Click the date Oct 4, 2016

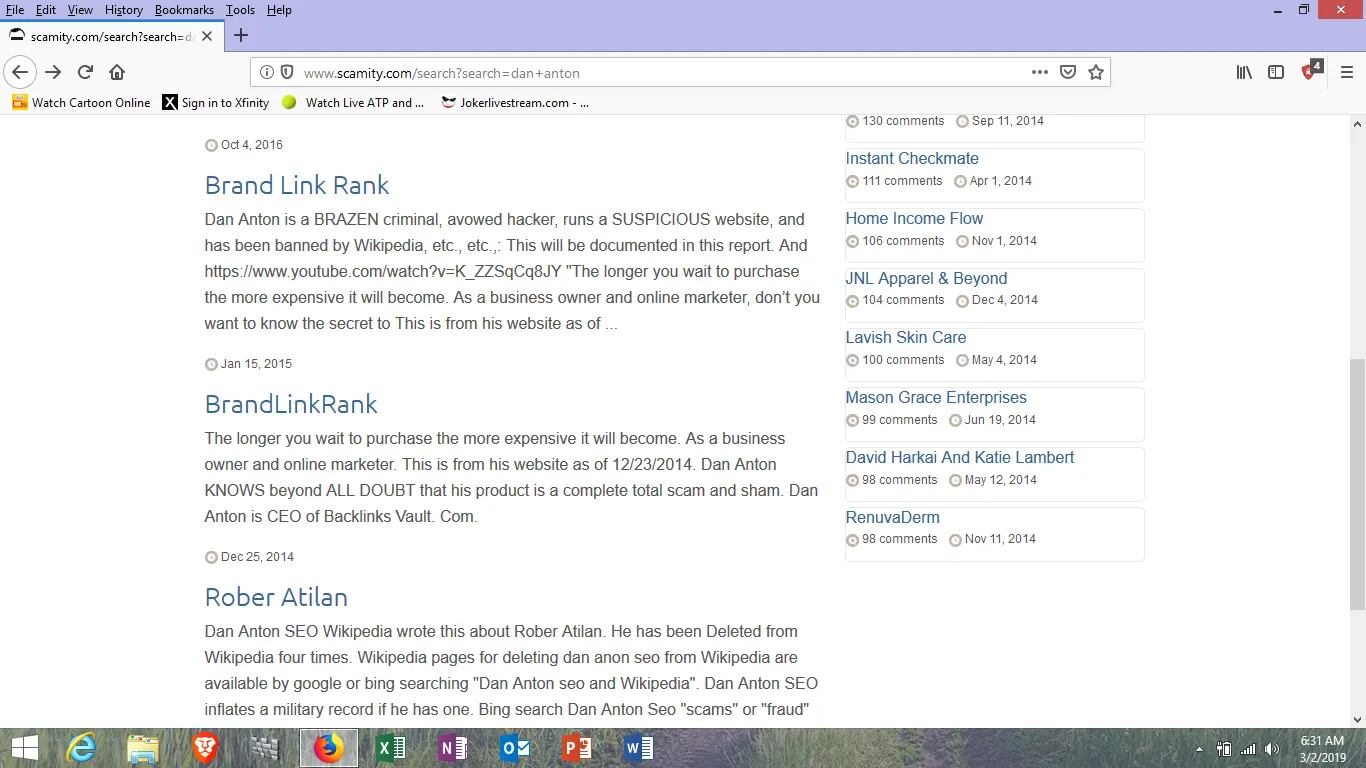point(252,145)
